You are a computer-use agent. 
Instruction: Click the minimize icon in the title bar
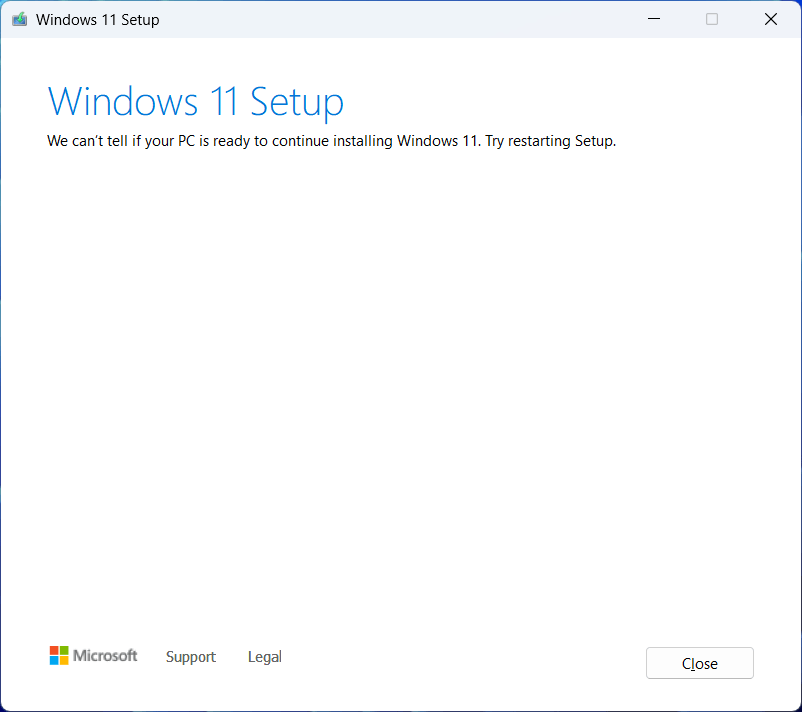653,18
